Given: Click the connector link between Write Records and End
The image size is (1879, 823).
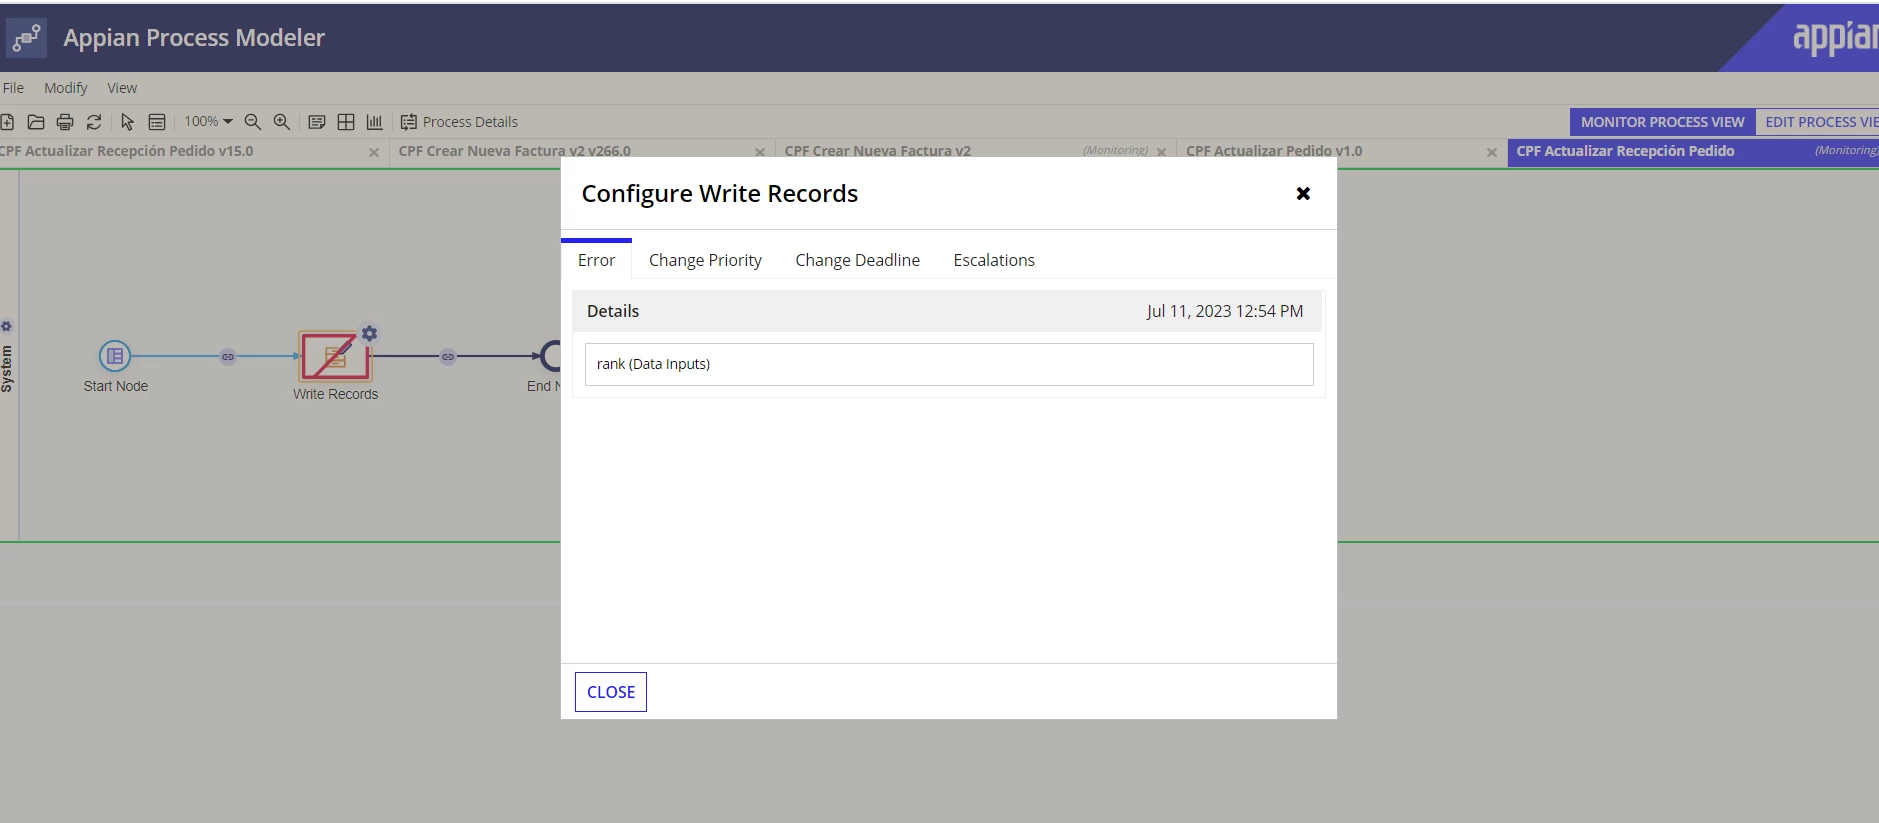Looking at the screenshot, I should pyautogui.click(x=448, y=356).
